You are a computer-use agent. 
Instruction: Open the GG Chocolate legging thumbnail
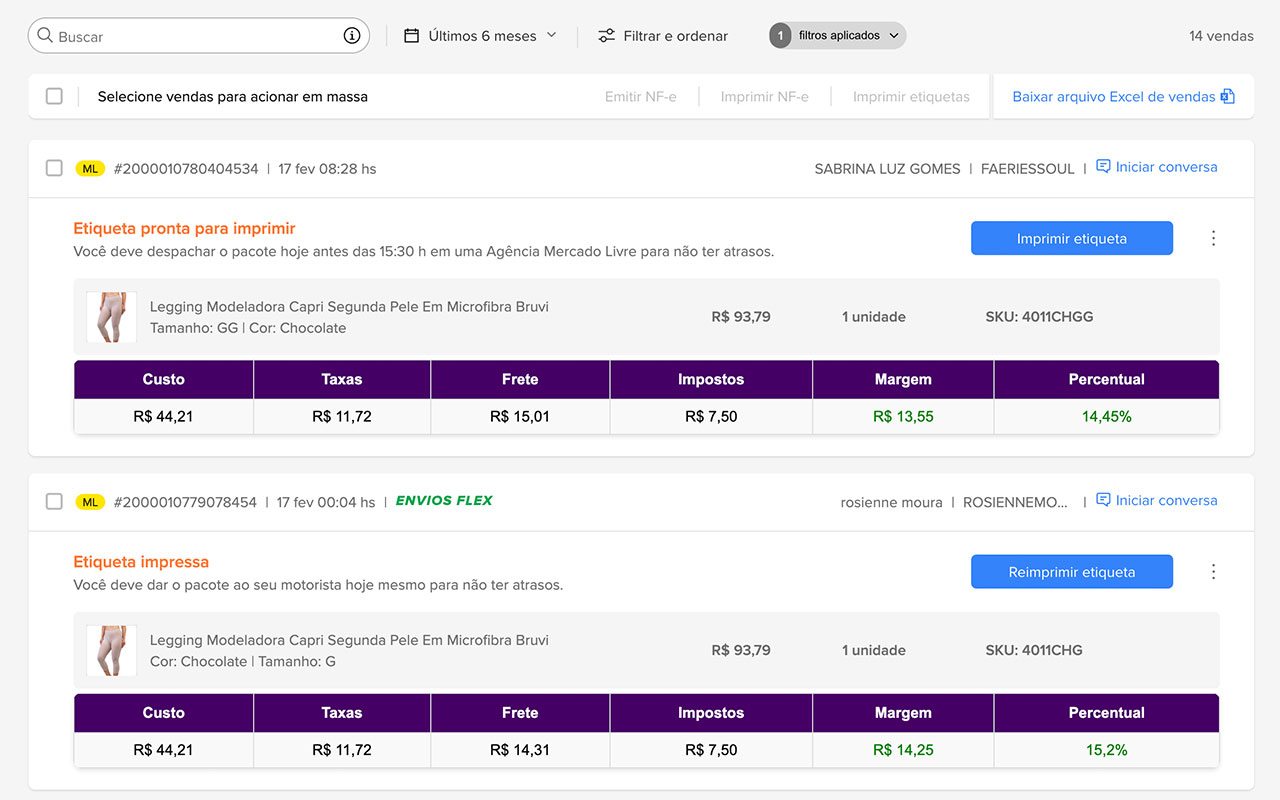(x=111, y=317)
